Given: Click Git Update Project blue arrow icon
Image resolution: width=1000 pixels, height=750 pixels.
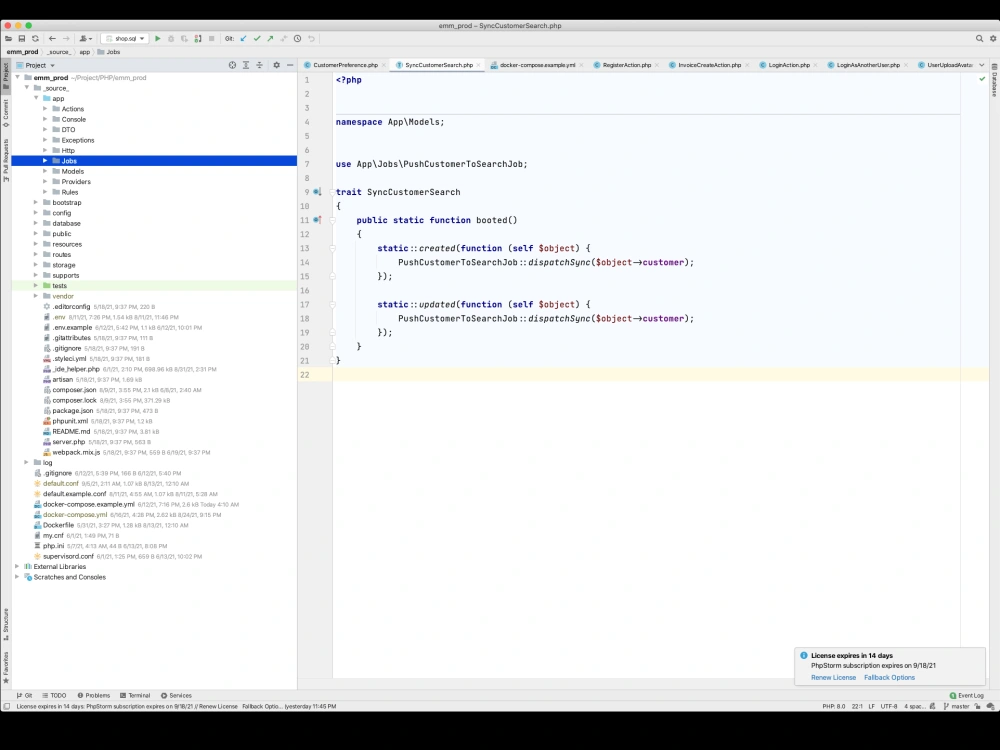Looking at the screenshot, I should pos(244,39).
